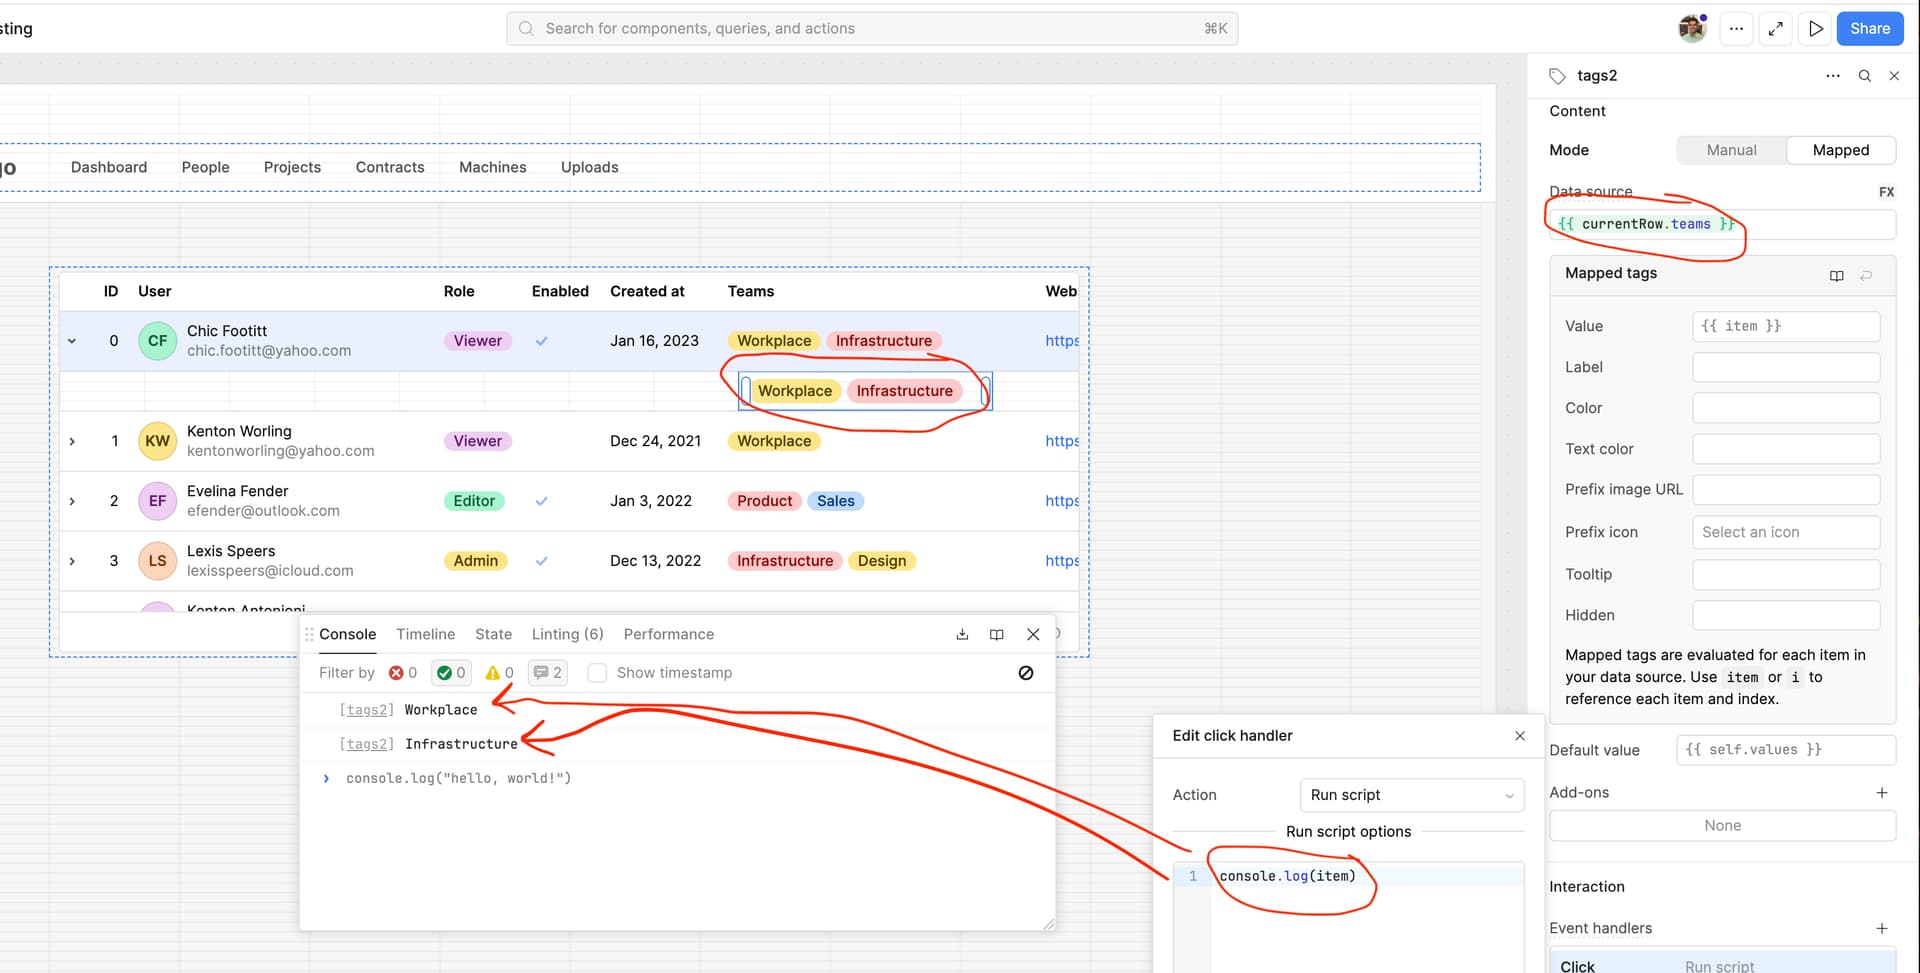Click the Preview play icon

point(1815,29)
